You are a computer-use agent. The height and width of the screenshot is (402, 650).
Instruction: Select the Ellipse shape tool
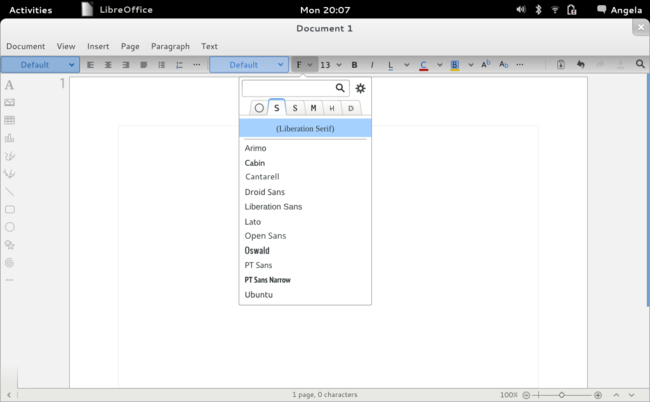pos(10,227)
